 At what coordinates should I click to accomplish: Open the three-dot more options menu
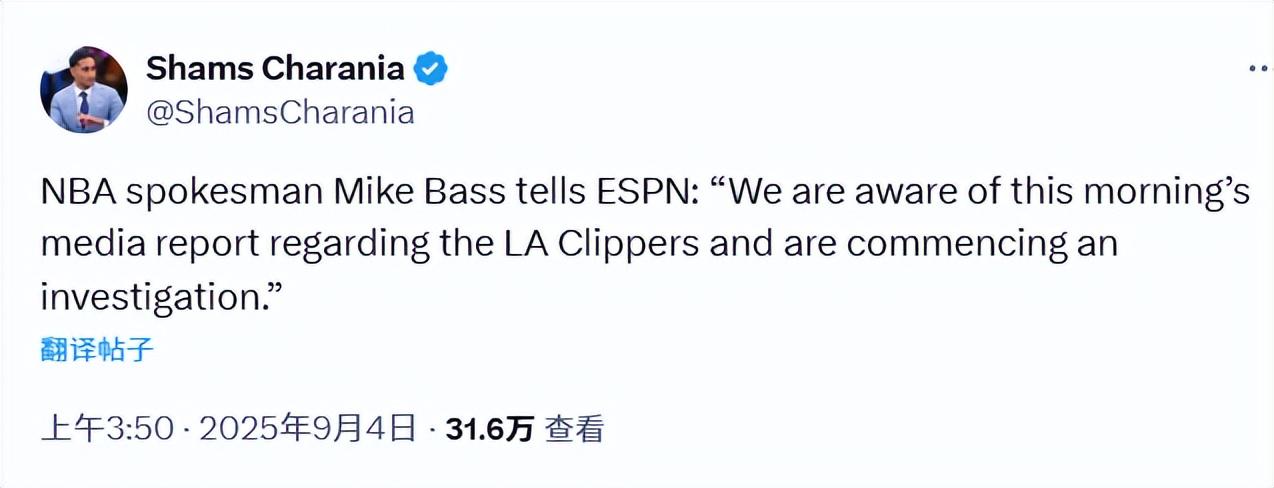[x=1258, y=68]
